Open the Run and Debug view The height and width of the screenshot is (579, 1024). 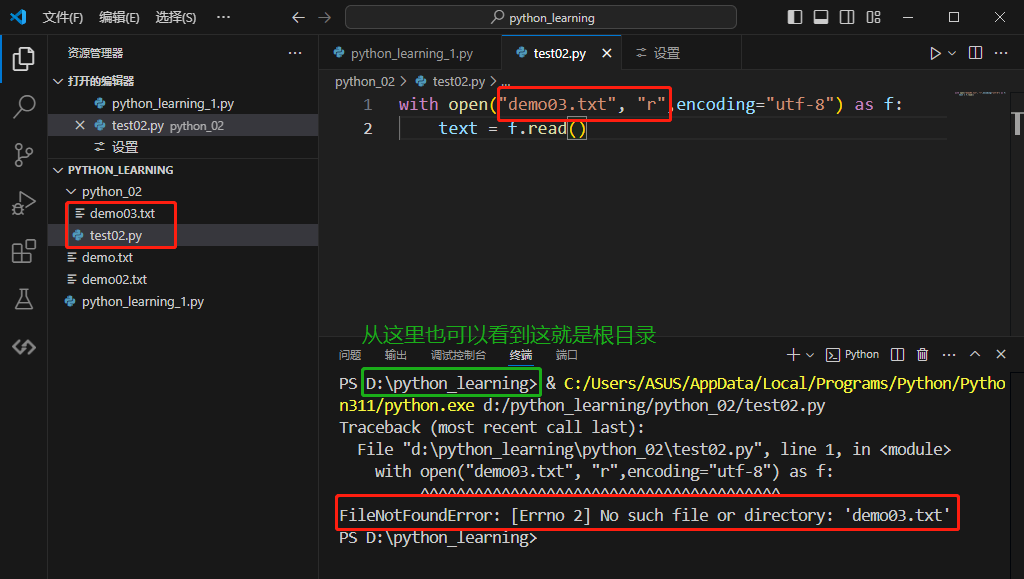24,203
